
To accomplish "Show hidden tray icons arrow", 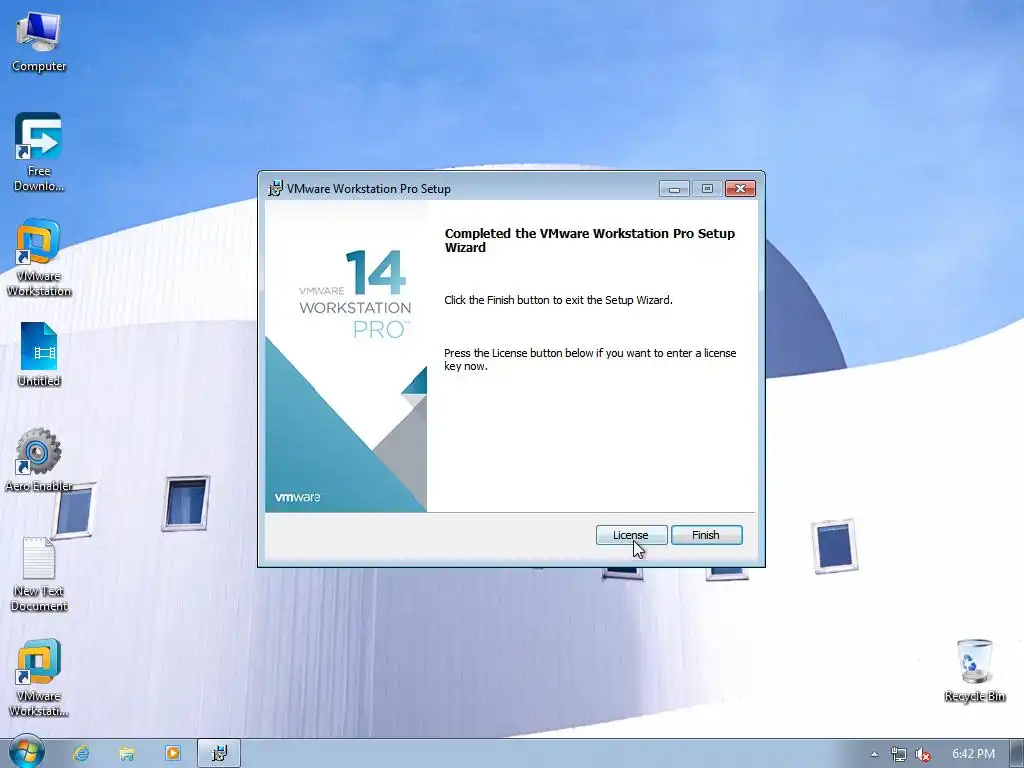I will coord(874,754).
